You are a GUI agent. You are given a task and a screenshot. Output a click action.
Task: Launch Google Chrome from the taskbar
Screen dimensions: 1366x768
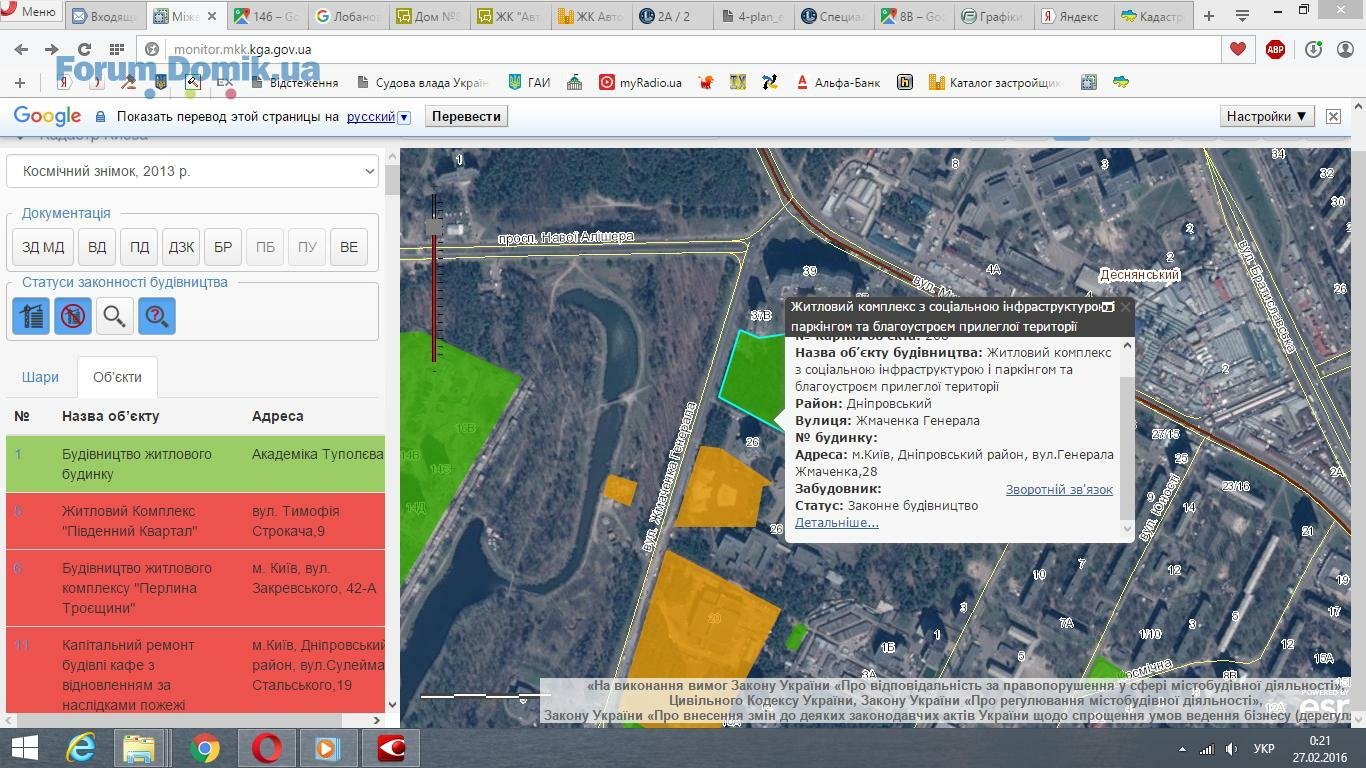204,748
